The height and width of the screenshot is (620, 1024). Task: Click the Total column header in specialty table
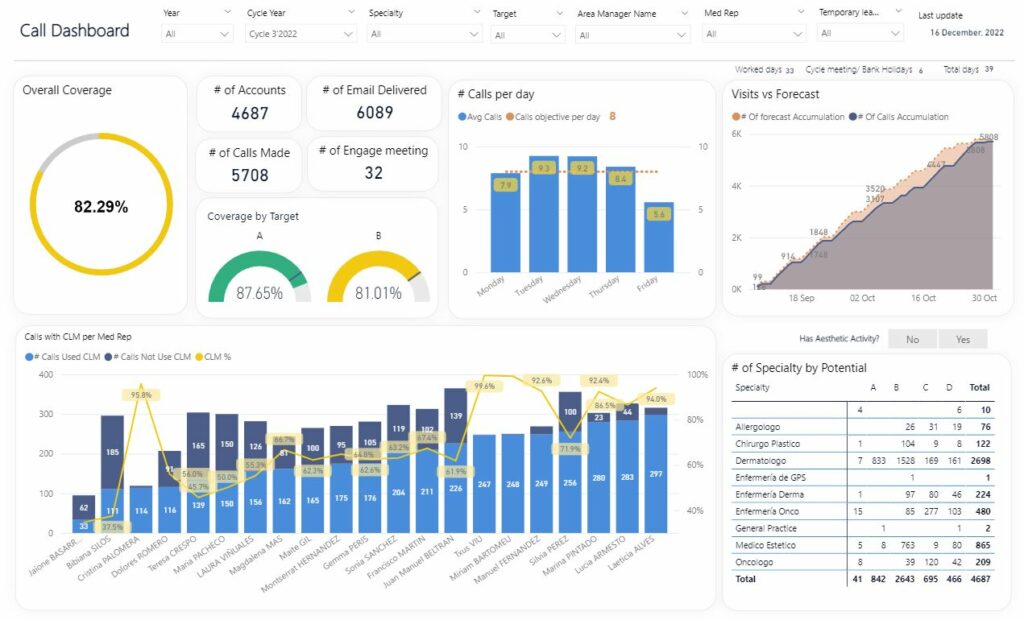(x=979, y=387)
